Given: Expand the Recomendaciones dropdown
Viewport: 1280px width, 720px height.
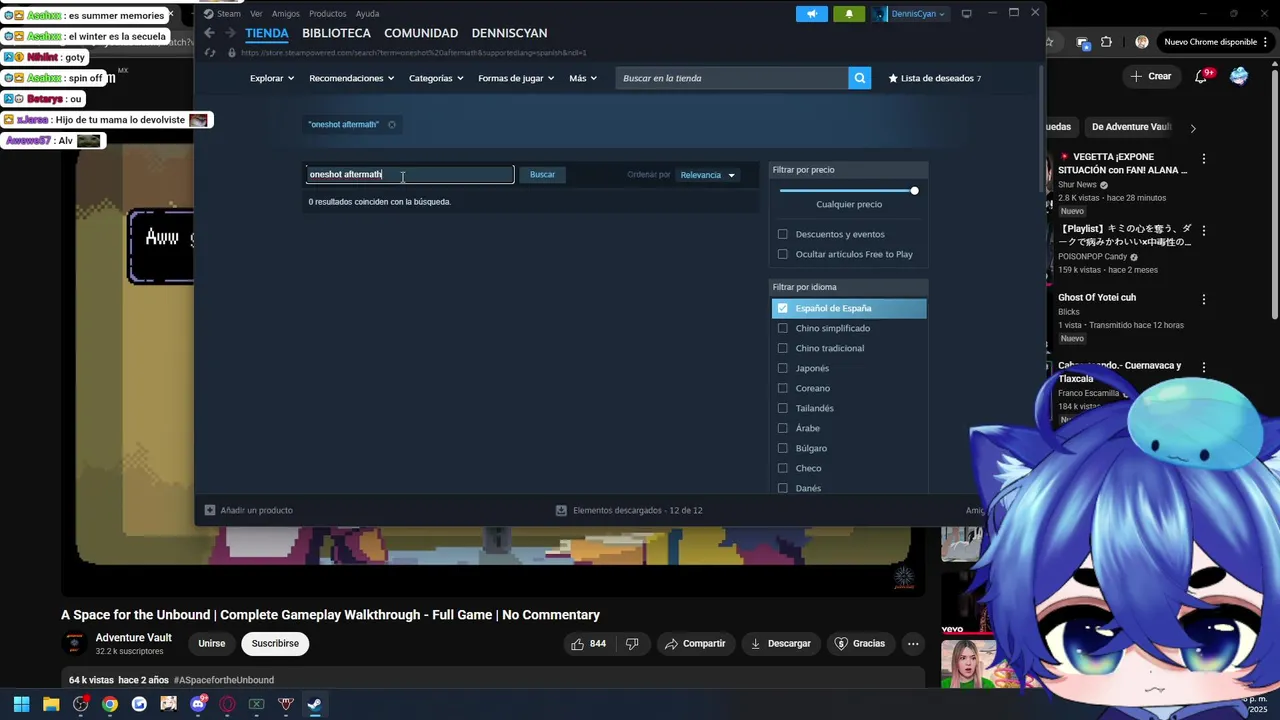Looking at the screenshot, I should (x=352, y=78).
